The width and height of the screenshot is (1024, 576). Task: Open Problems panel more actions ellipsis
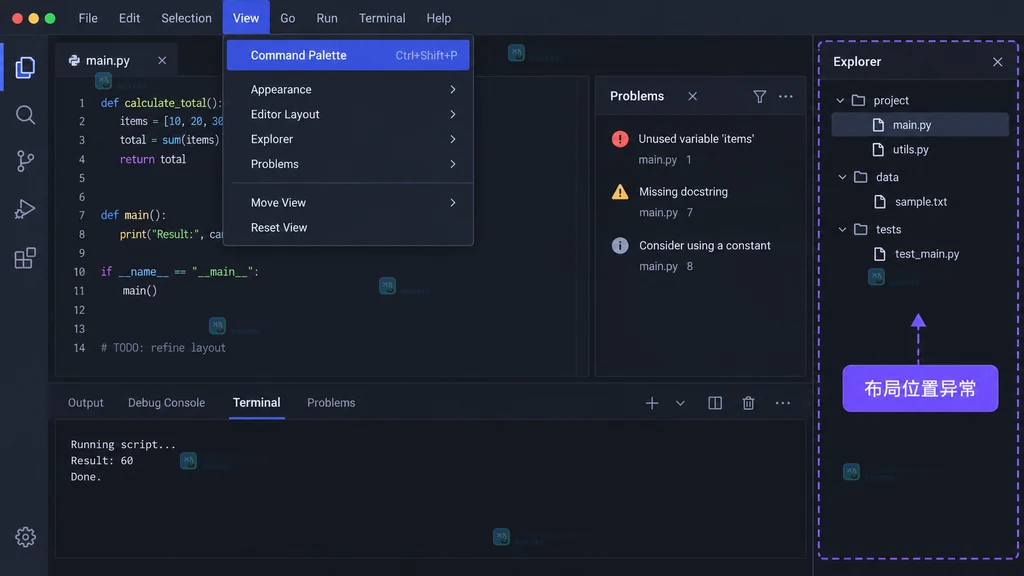(x=786, y=97)
